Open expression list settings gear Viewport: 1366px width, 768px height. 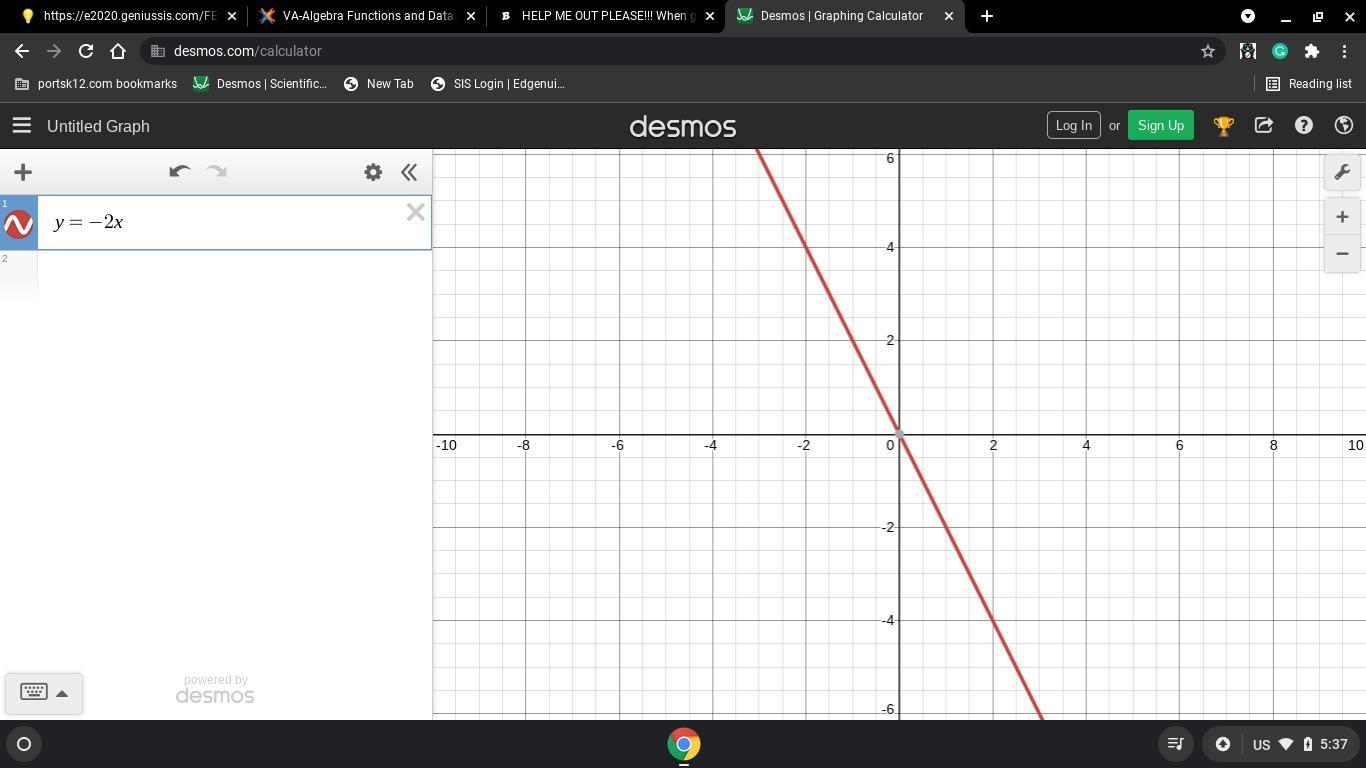point(373,172)
